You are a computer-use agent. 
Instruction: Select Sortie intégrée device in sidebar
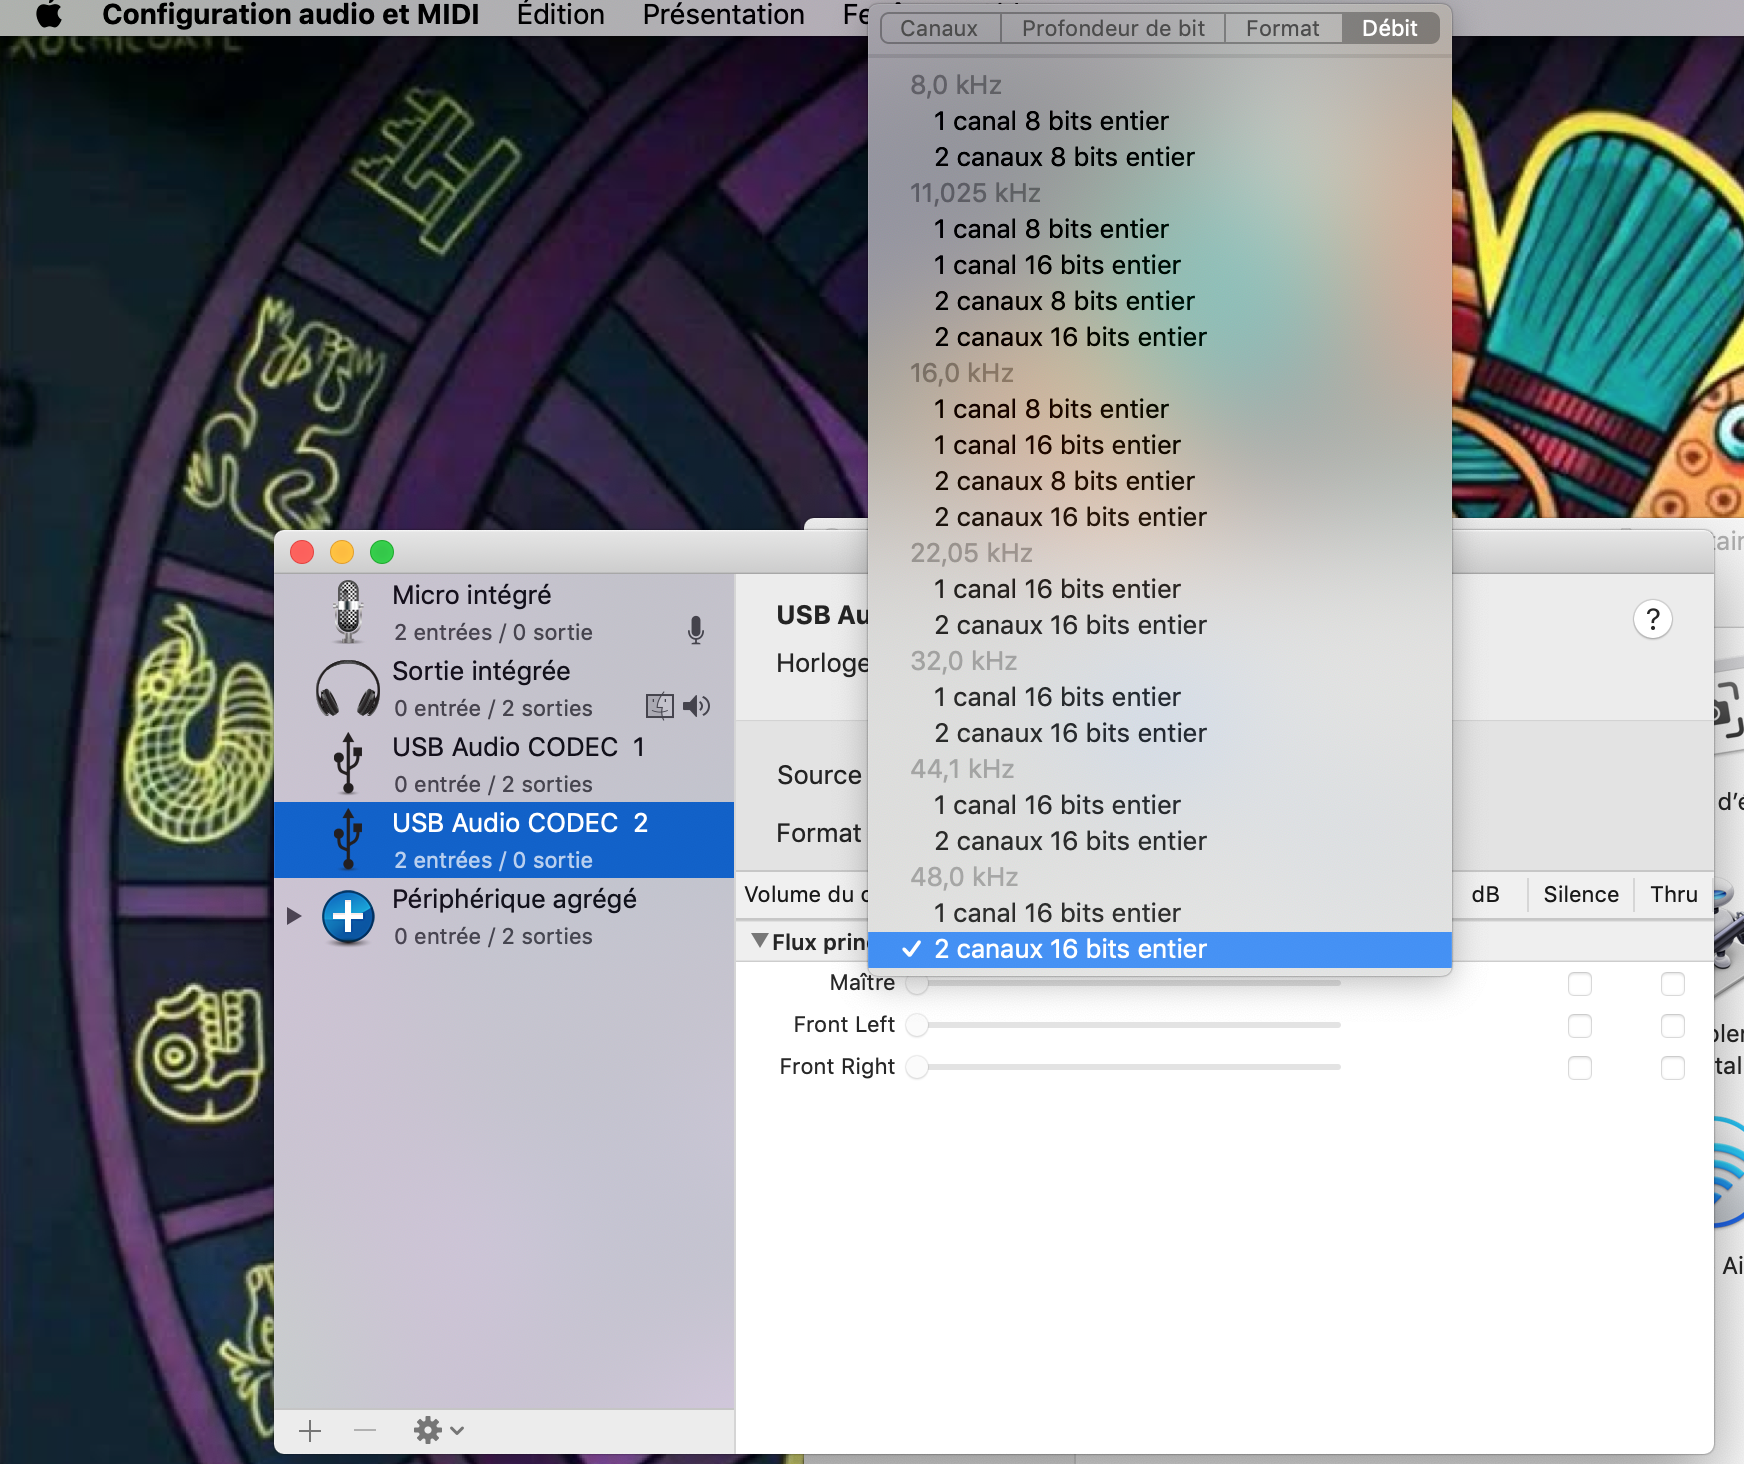pos(504,688)
